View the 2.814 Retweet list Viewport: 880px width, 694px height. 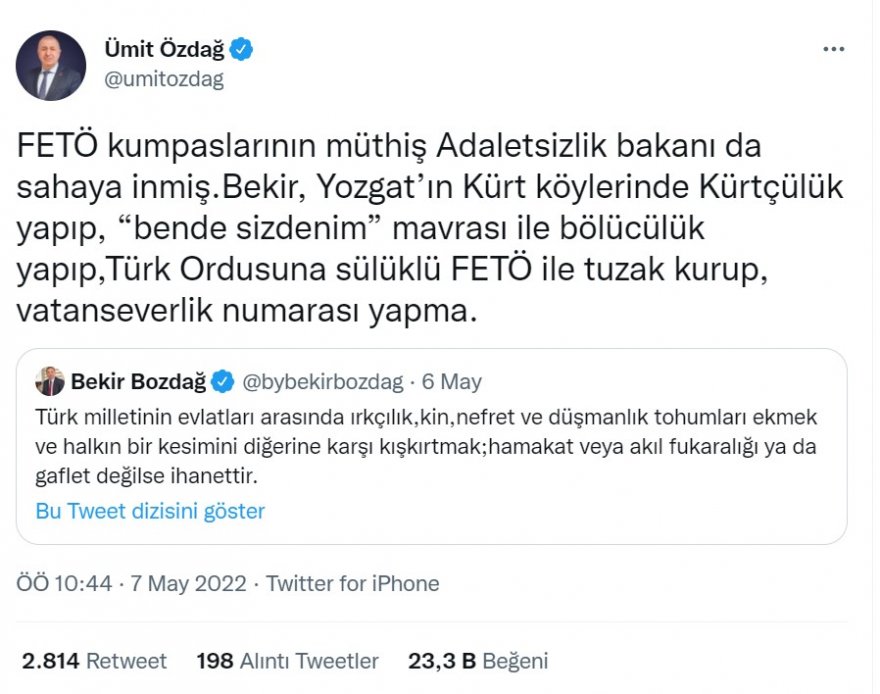click(94, 661)
